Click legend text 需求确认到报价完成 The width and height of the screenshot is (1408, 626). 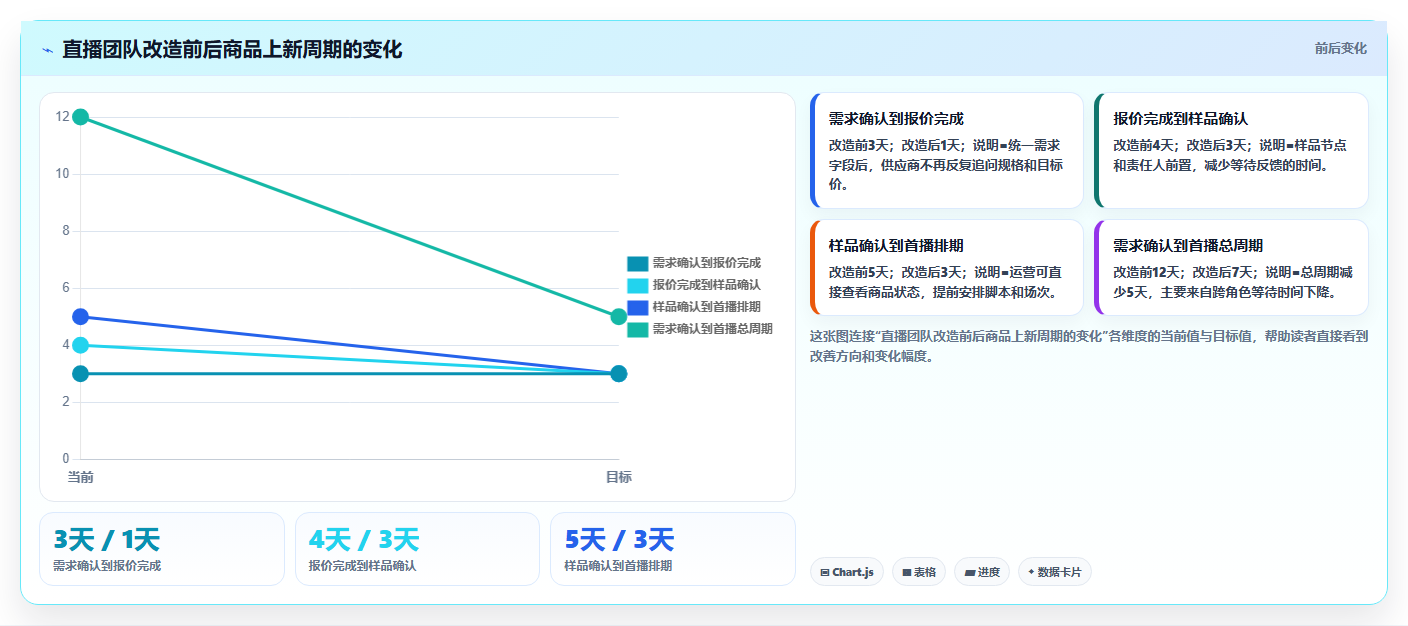[x=707, y=263]
